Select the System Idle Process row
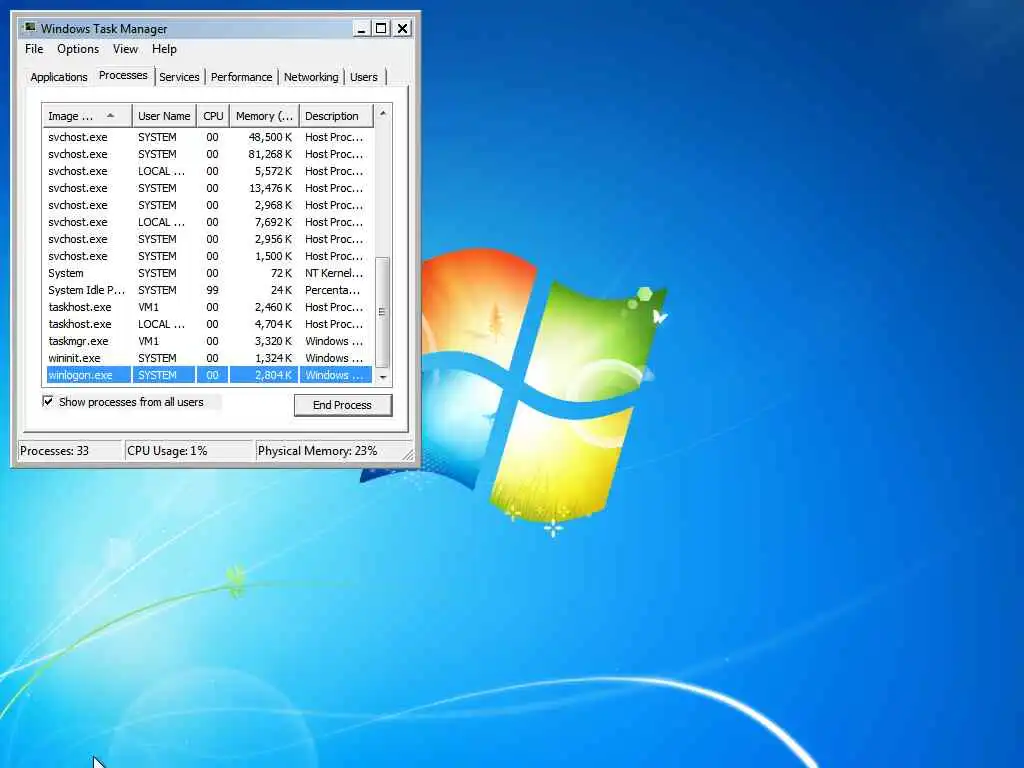 pyautogui.click(x=209, y=290)
